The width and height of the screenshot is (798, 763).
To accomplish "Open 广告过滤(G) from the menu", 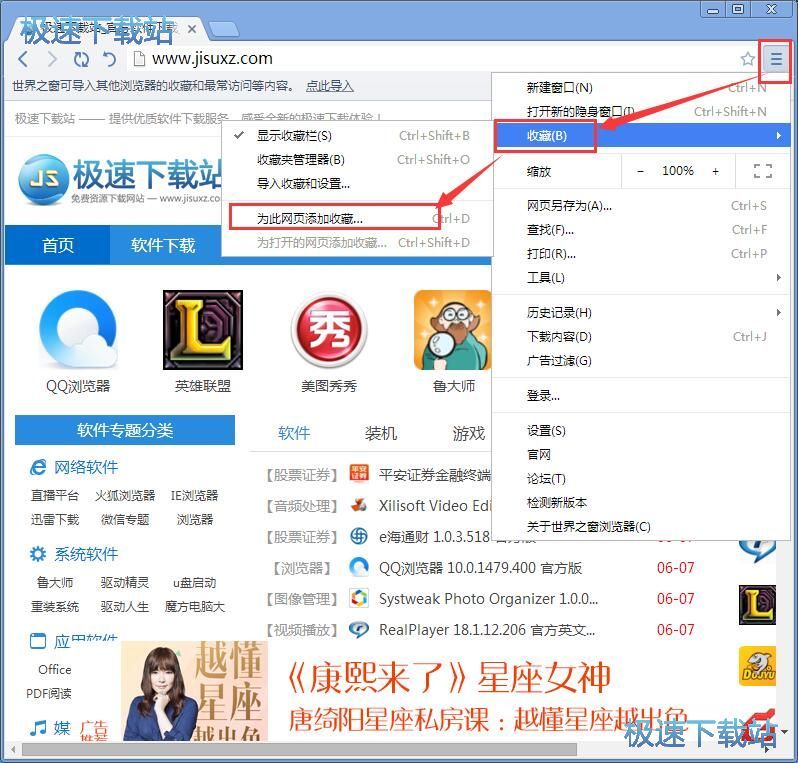I will [x=642, y=361].
